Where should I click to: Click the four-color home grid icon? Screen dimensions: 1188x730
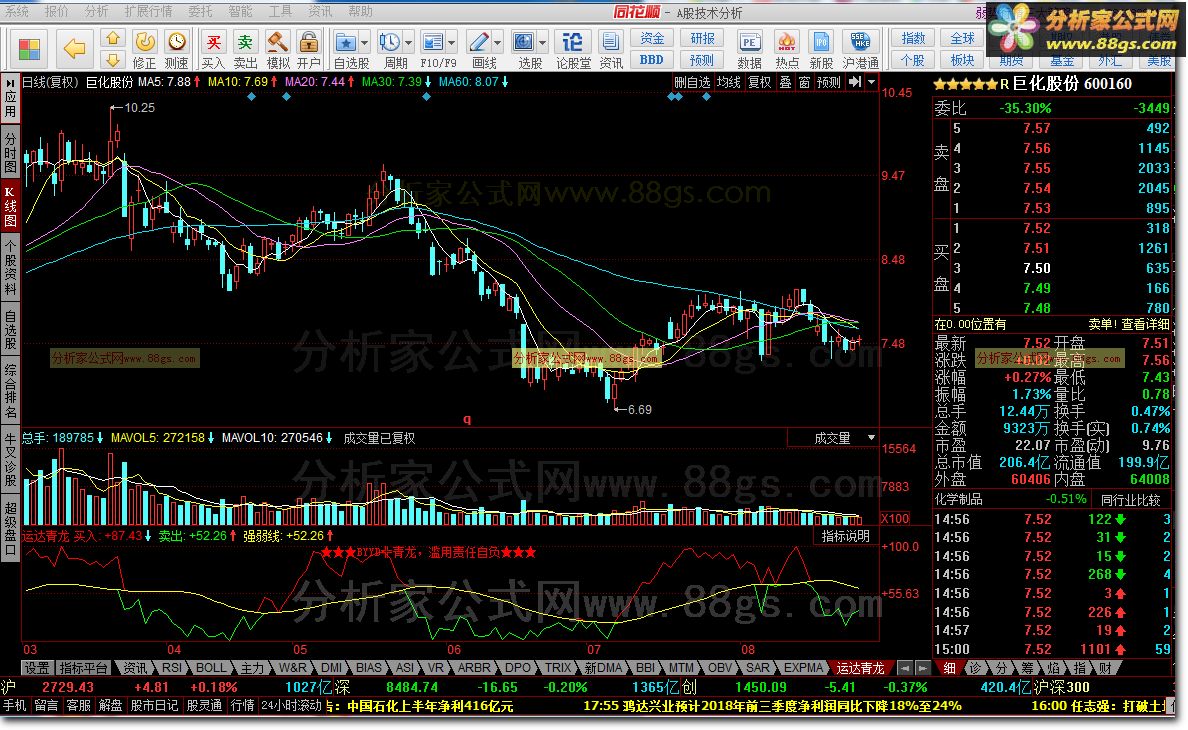29,48
